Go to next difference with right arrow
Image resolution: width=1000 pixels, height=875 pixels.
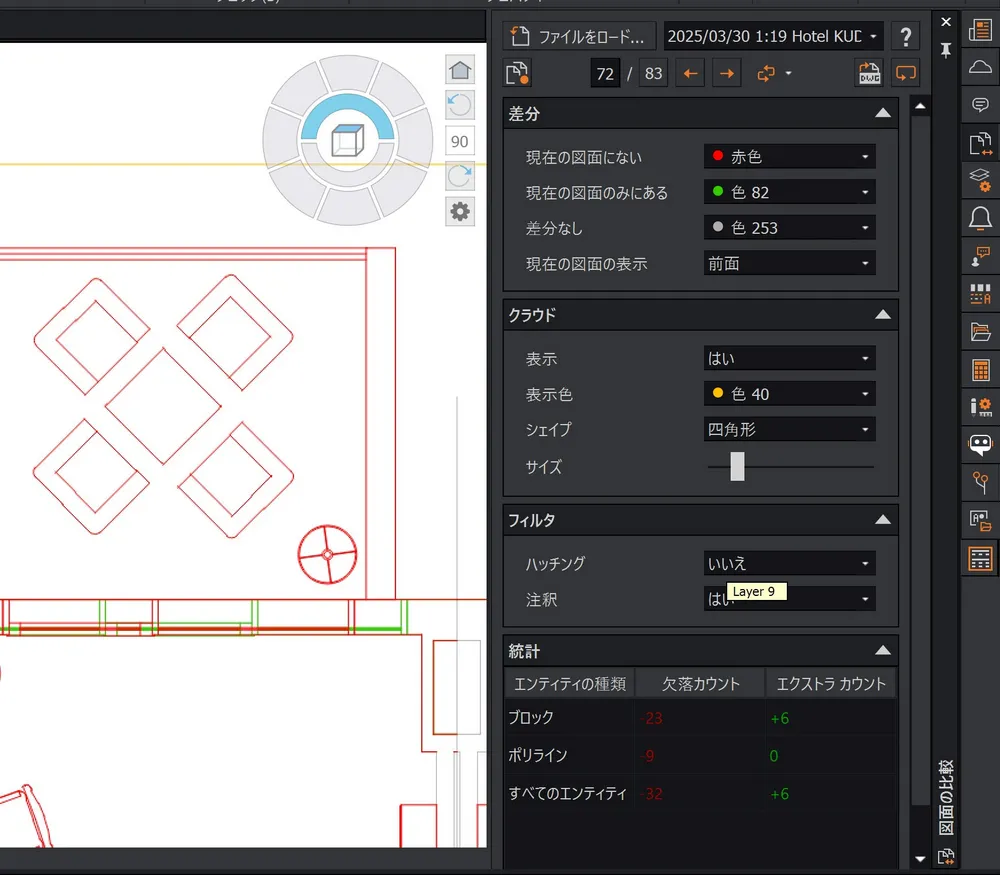point(726,74)
